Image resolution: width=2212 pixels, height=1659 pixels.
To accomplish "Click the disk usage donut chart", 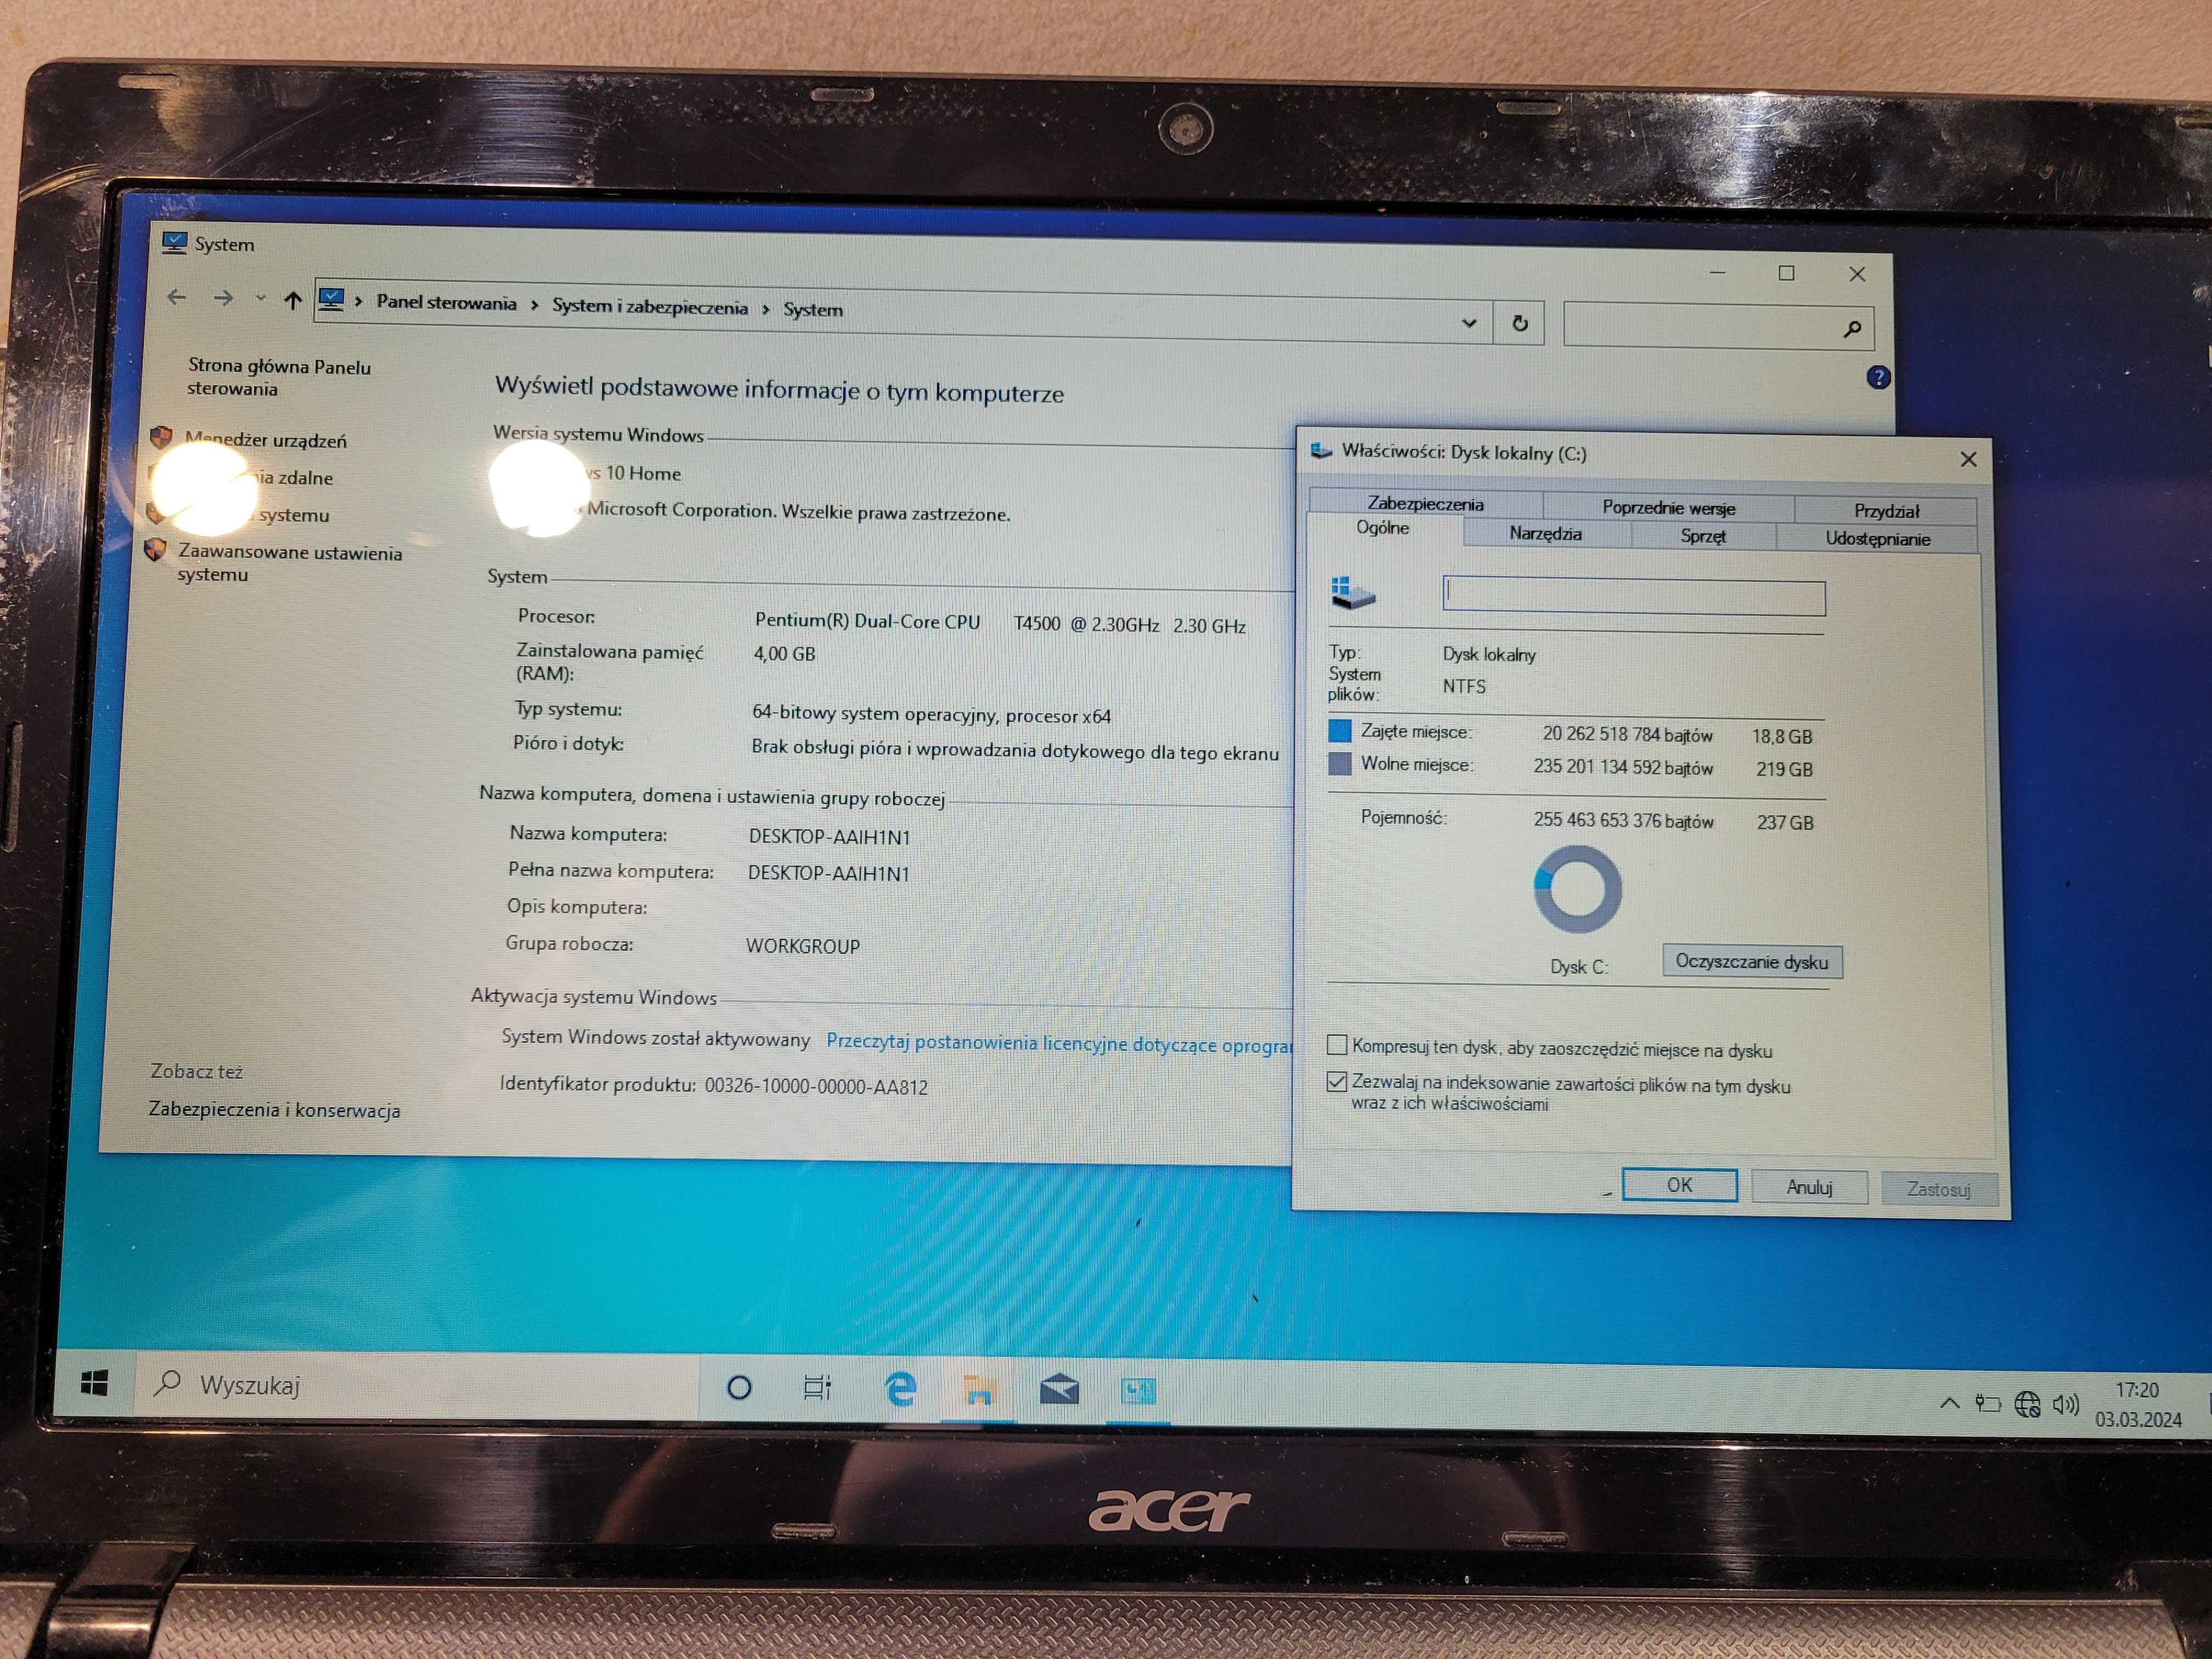I will [1577, 889].
